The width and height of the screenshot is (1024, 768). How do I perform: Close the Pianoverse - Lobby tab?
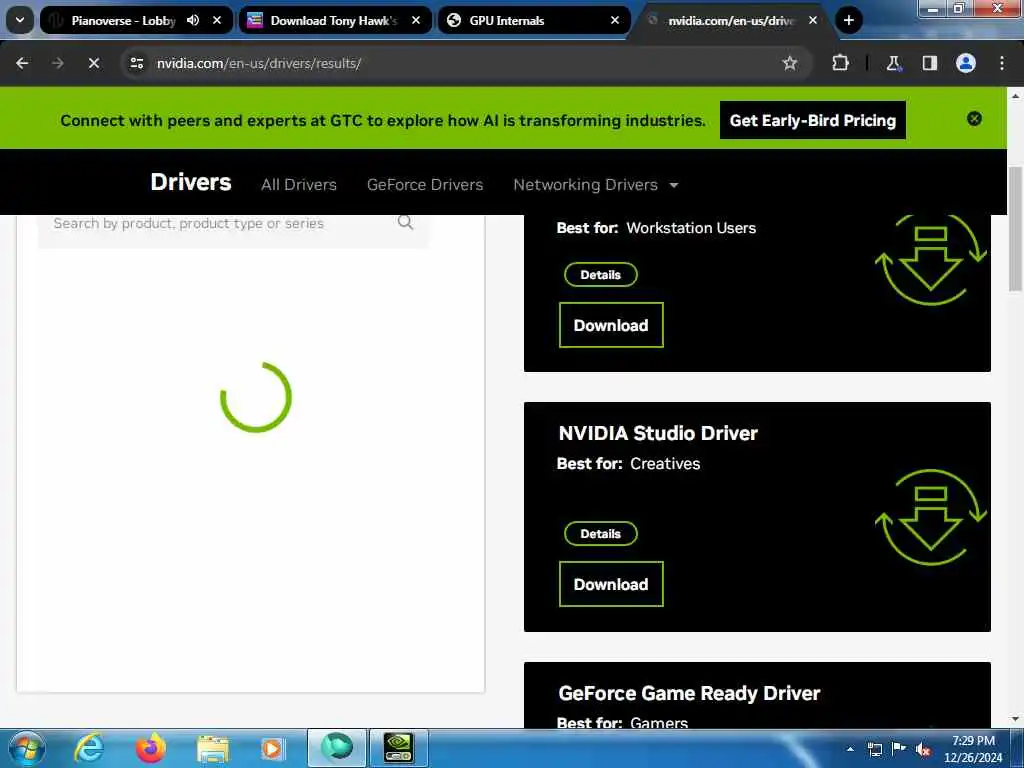pyautogui.click(x=217, y=20)
